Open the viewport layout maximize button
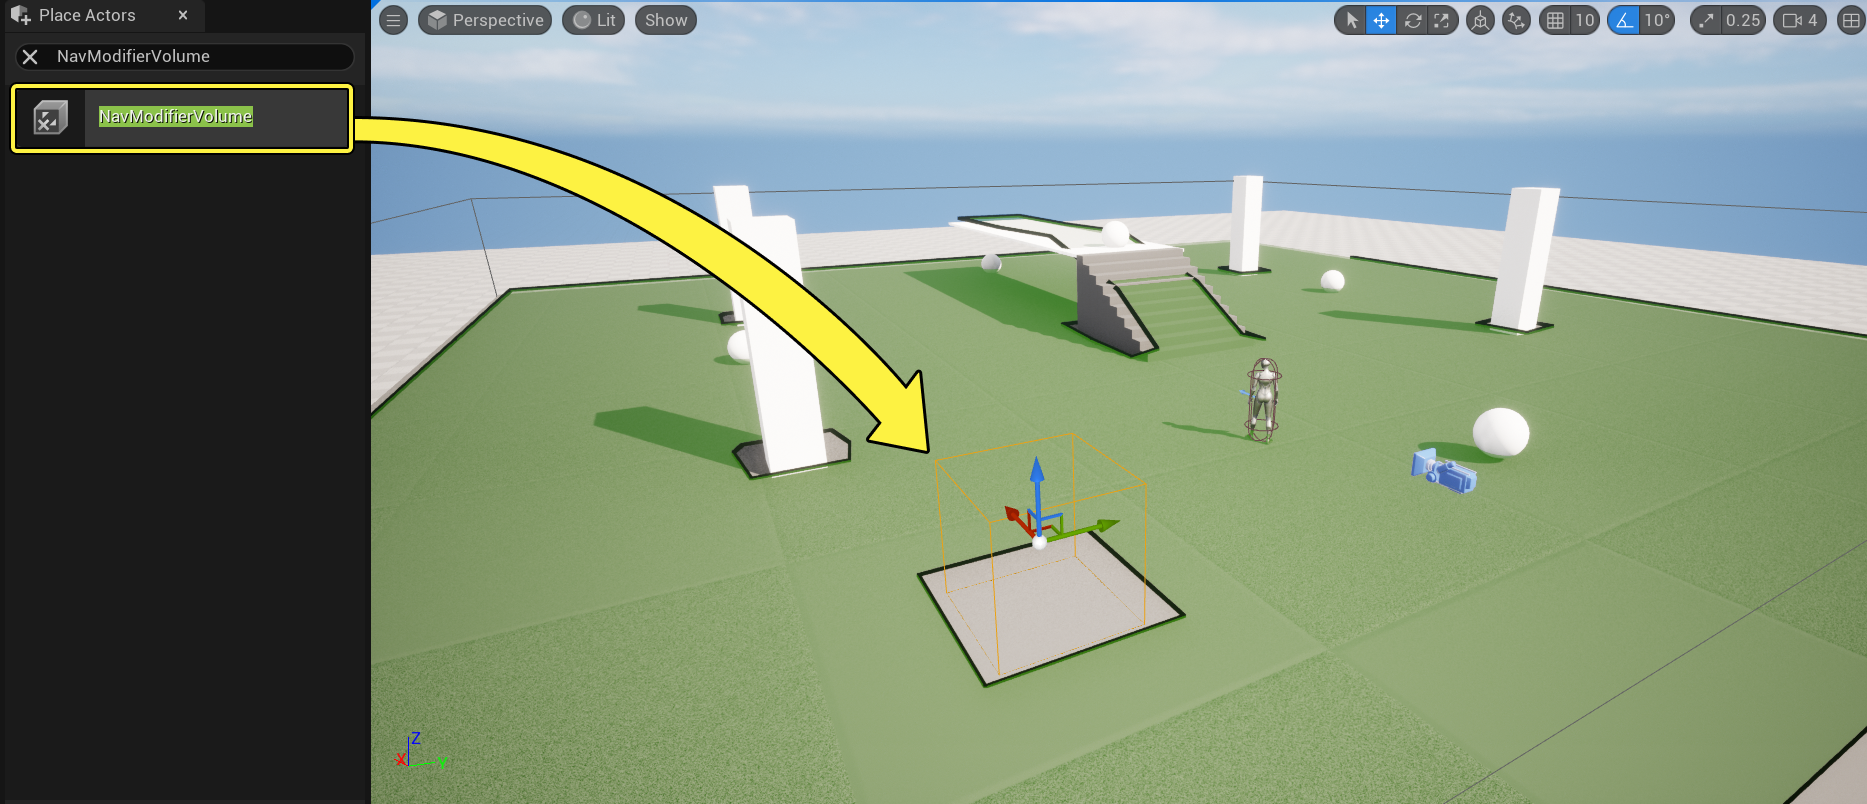The height and width of the screenshot is (804, 1867). (1851, 20)
